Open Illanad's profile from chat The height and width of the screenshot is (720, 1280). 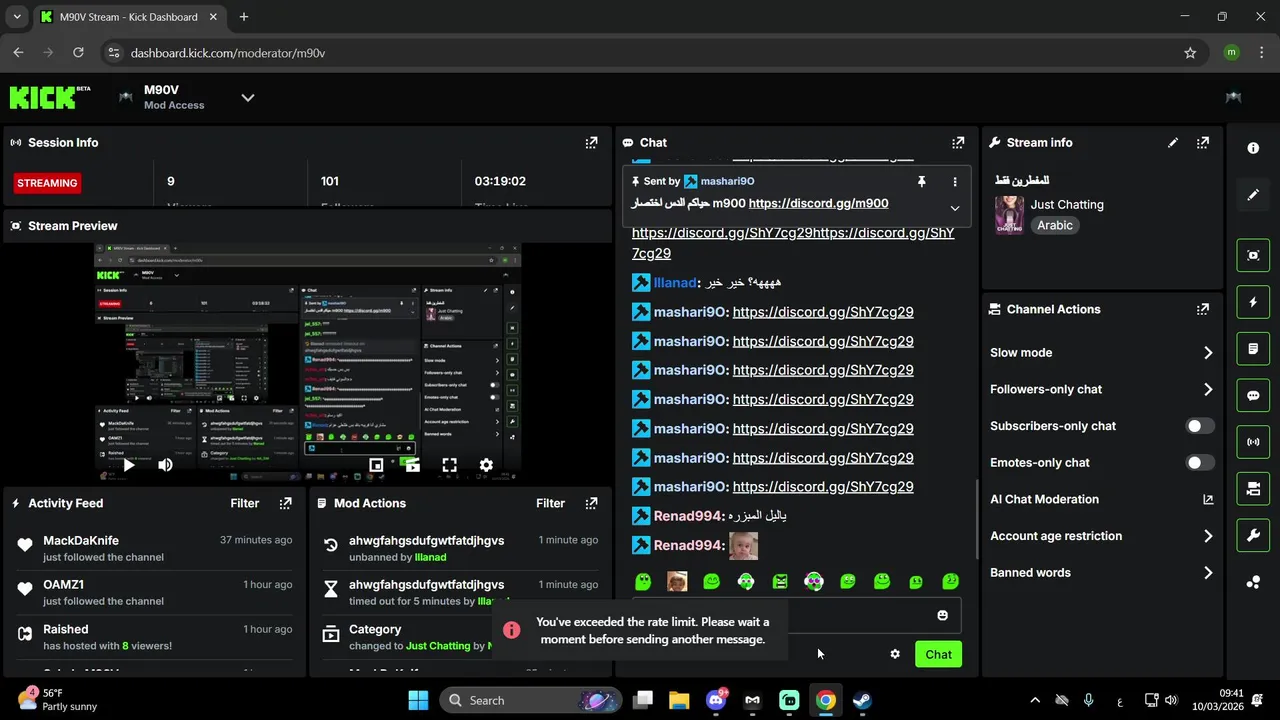pos(674,283)
